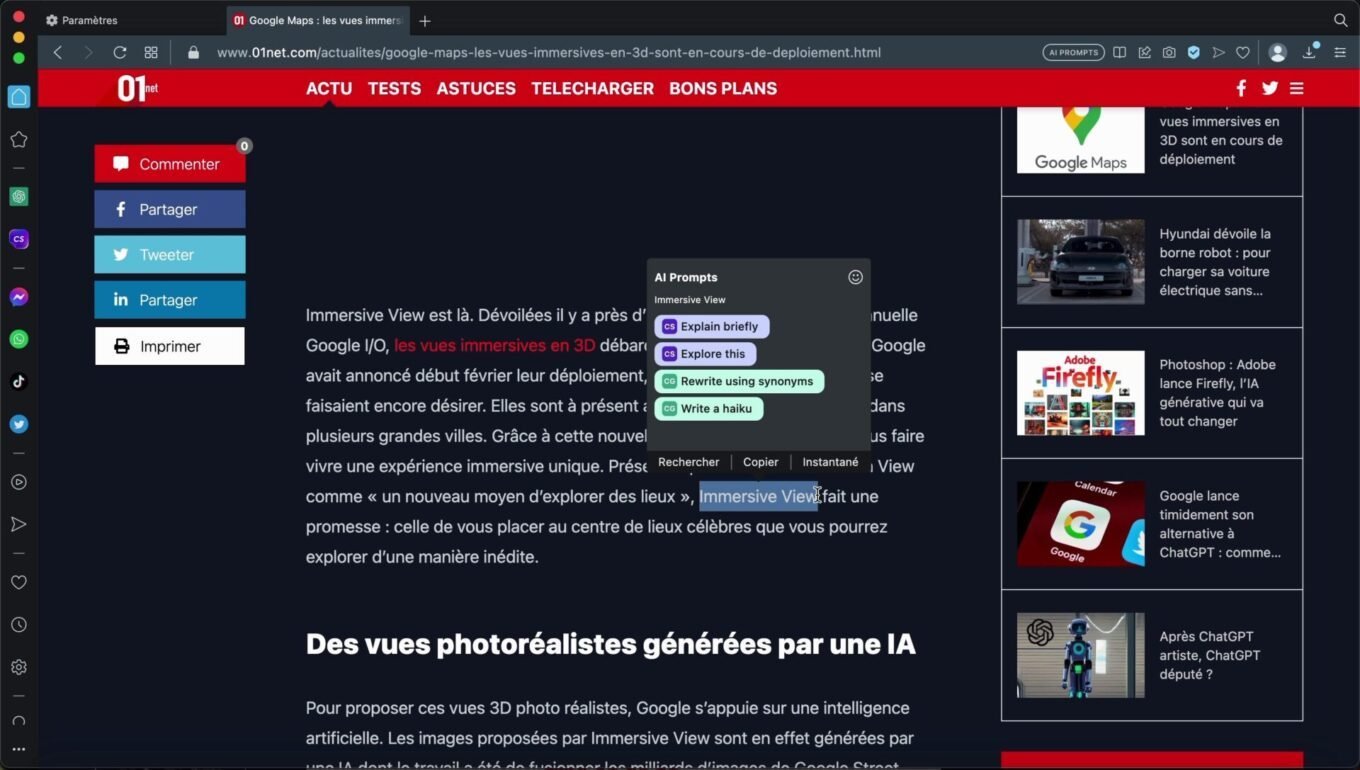Image resolution: width=1360 pixels, height=770 pixels.
Task: Reload the current page
Action: point(120,52)
